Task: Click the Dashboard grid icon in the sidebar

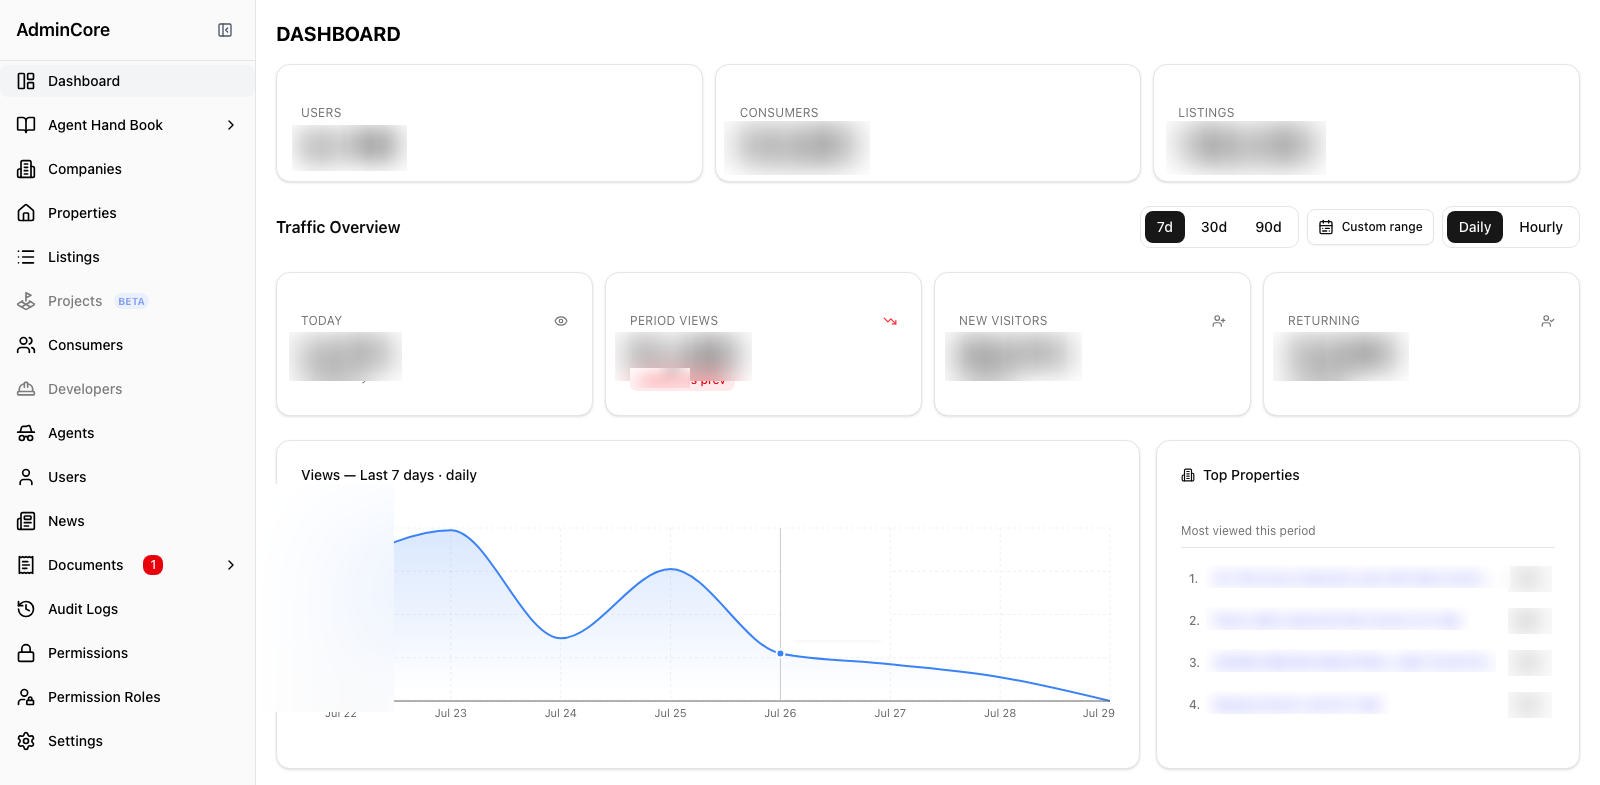Action: [26, 81]
